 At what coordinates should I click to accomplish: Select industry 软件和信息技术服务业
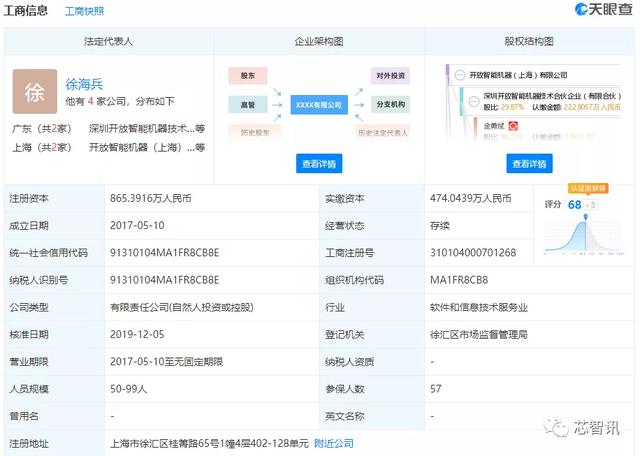479,307
